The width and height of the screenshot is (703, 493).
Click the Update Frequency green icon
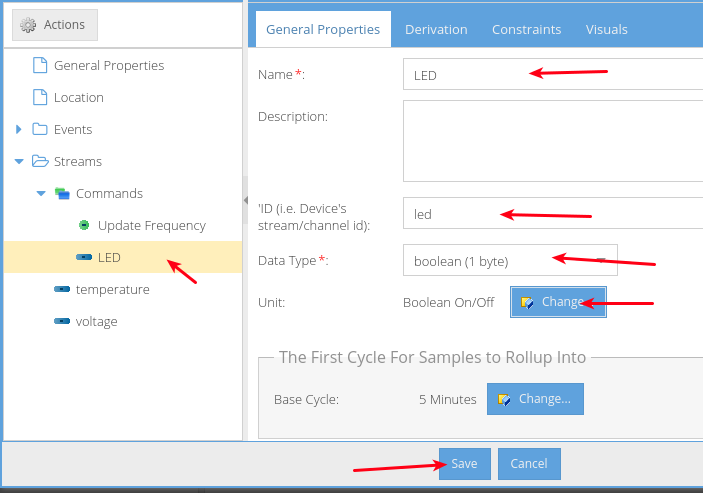[84, 226]
